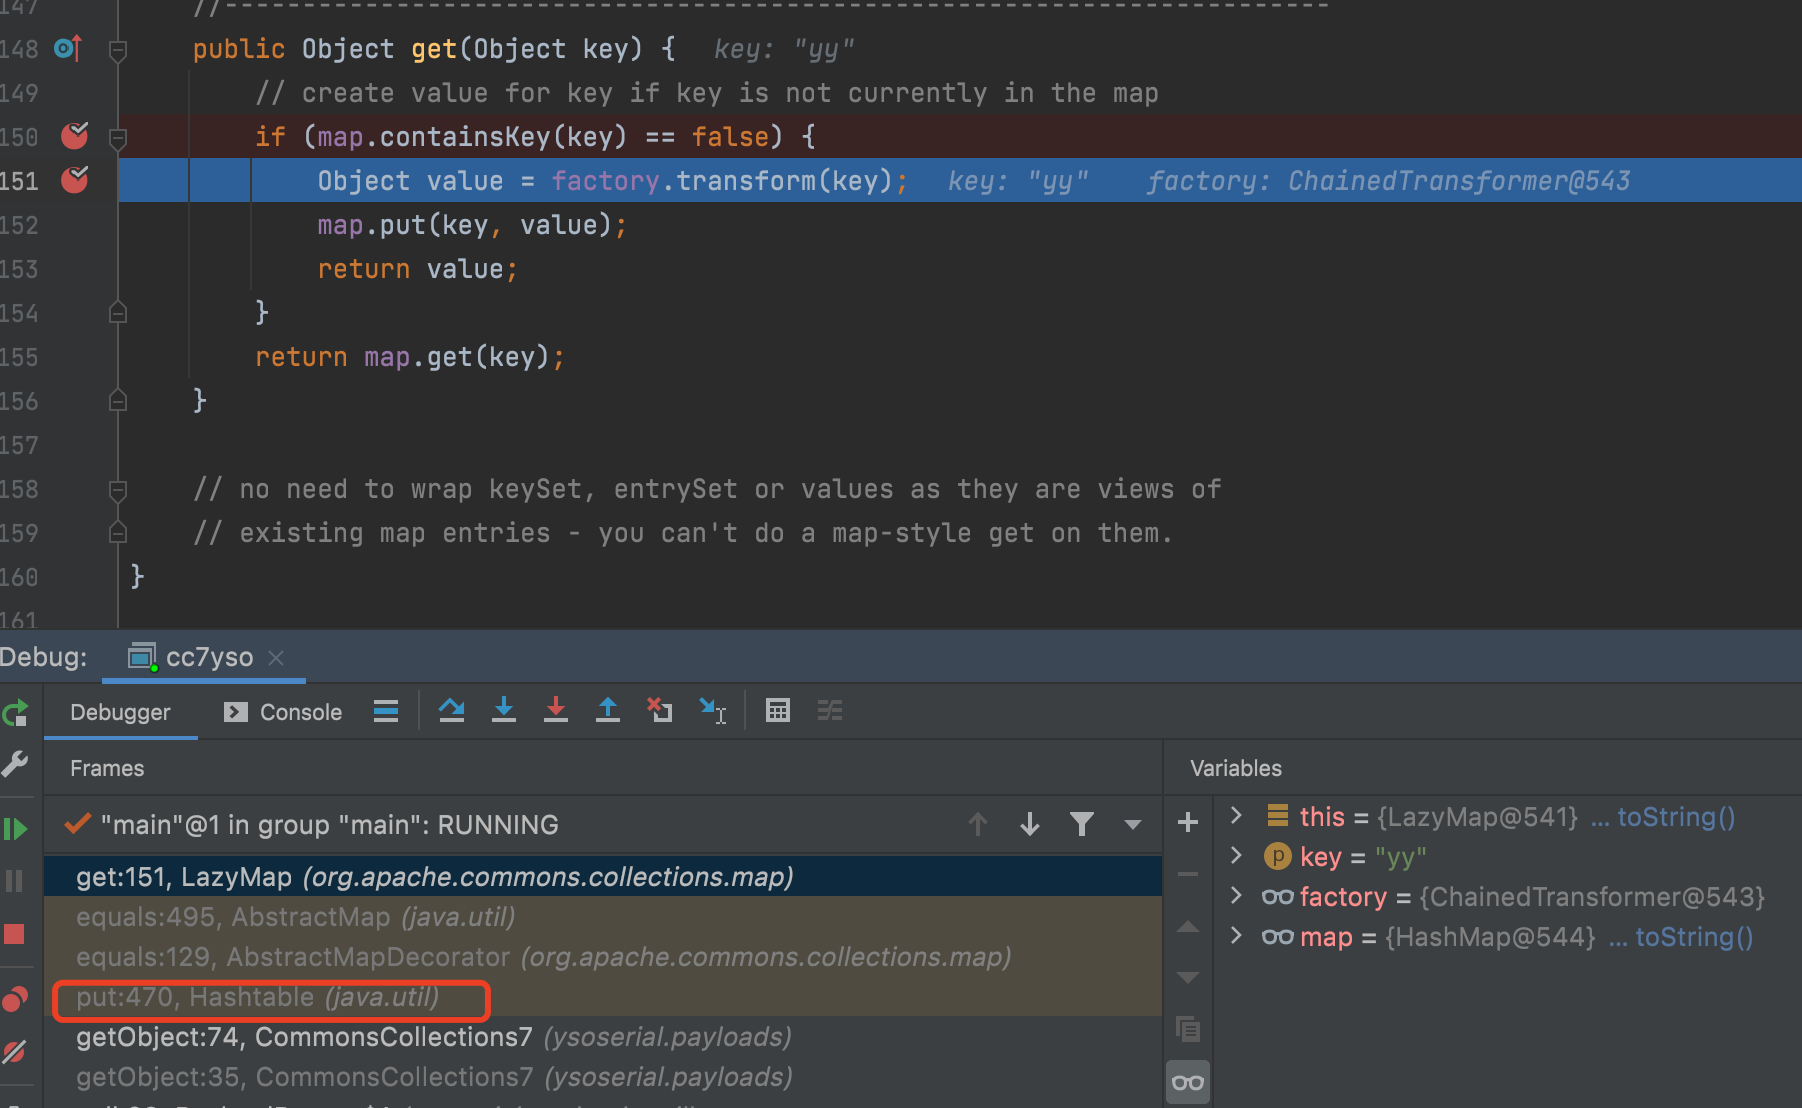Toggle Show Watches in Variables glasses icon

coord(1188,1083)
